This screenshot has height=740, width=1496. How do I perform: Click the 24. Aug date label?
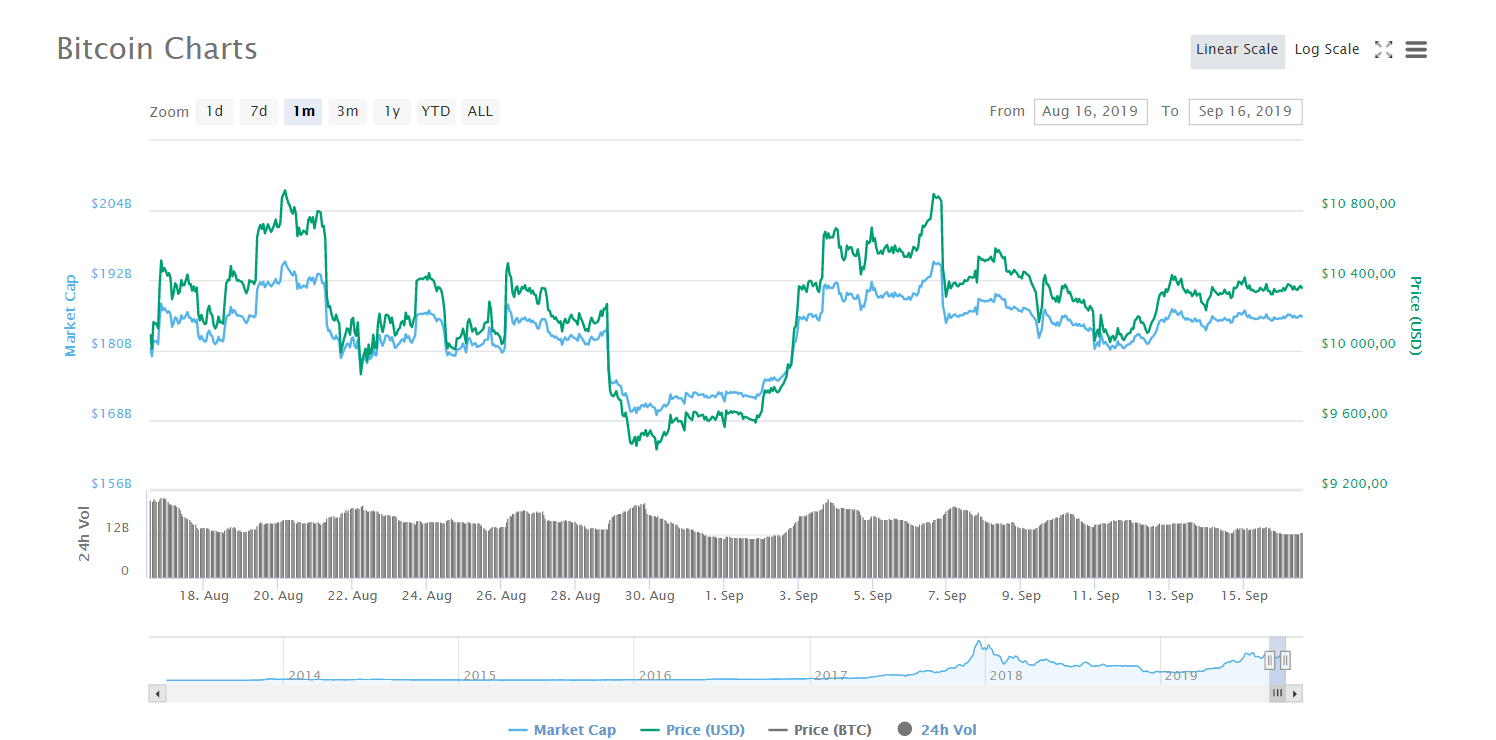tap(426, 596)
